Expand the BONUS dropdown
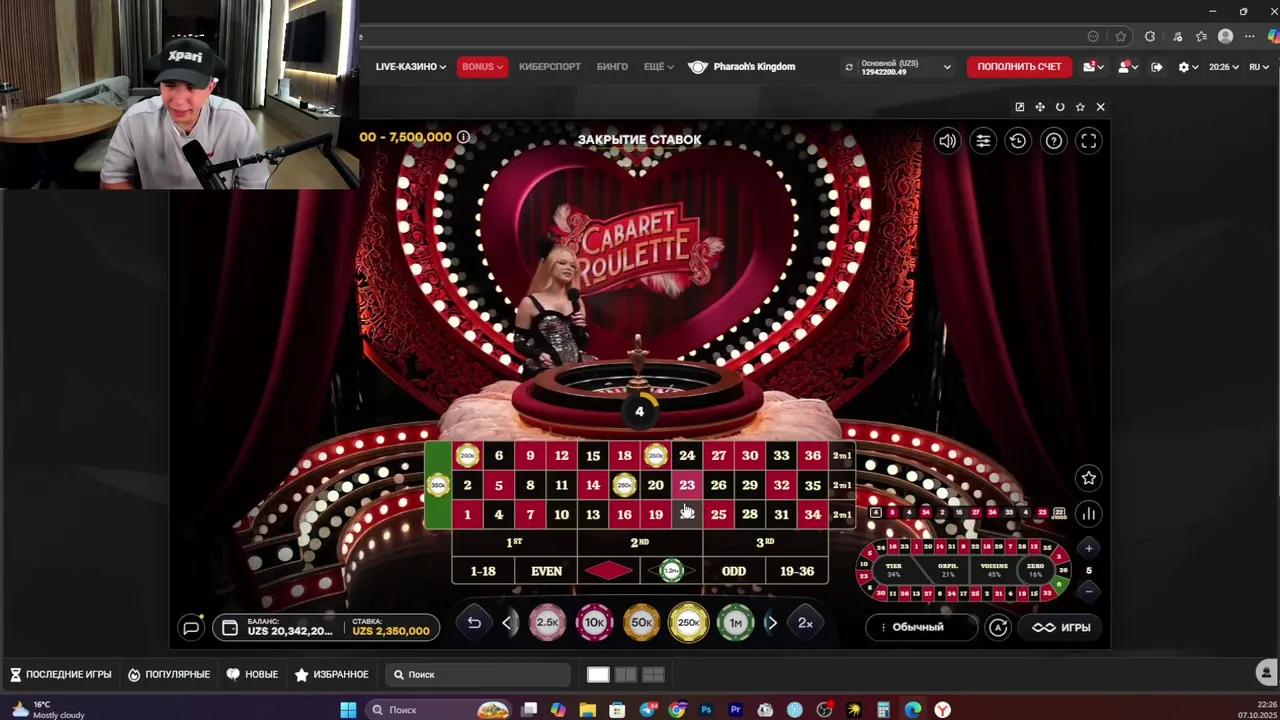Image resolution: width=1280 pixels, height=720 pixels. click(483, 67)
